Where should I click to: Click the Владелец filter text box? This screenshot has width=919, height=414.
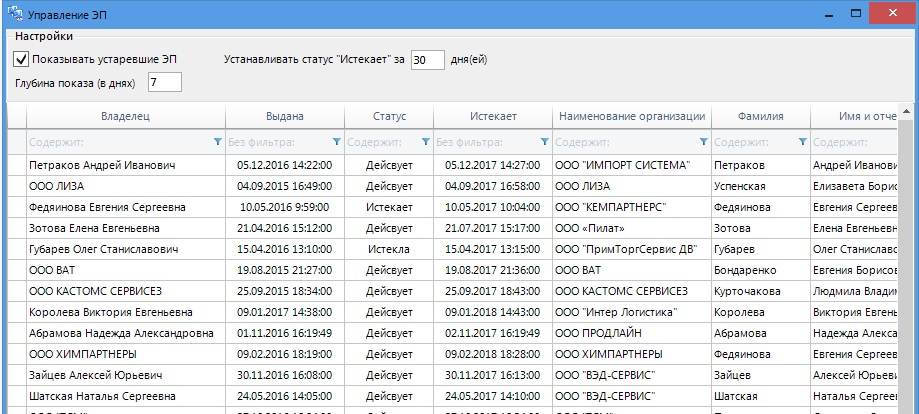click(x=118, y=142)
